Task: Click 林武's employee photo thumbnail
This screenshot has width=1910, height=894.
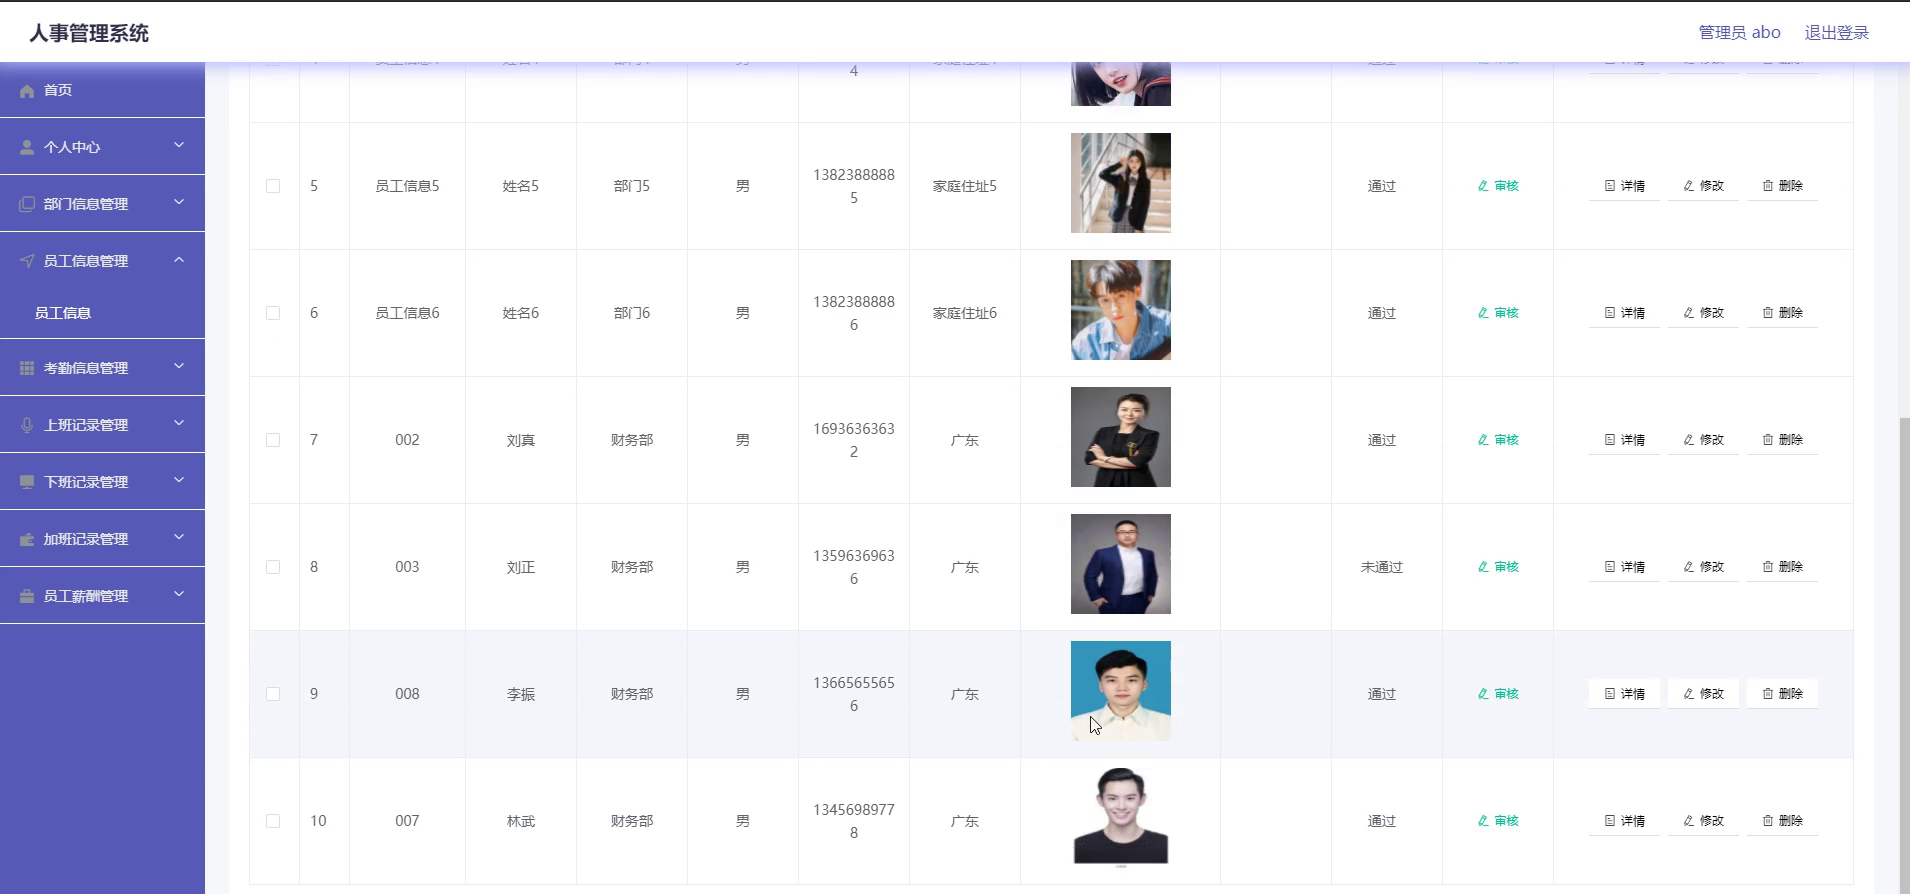Action: pyautogui.click(x=1120, y=816)
